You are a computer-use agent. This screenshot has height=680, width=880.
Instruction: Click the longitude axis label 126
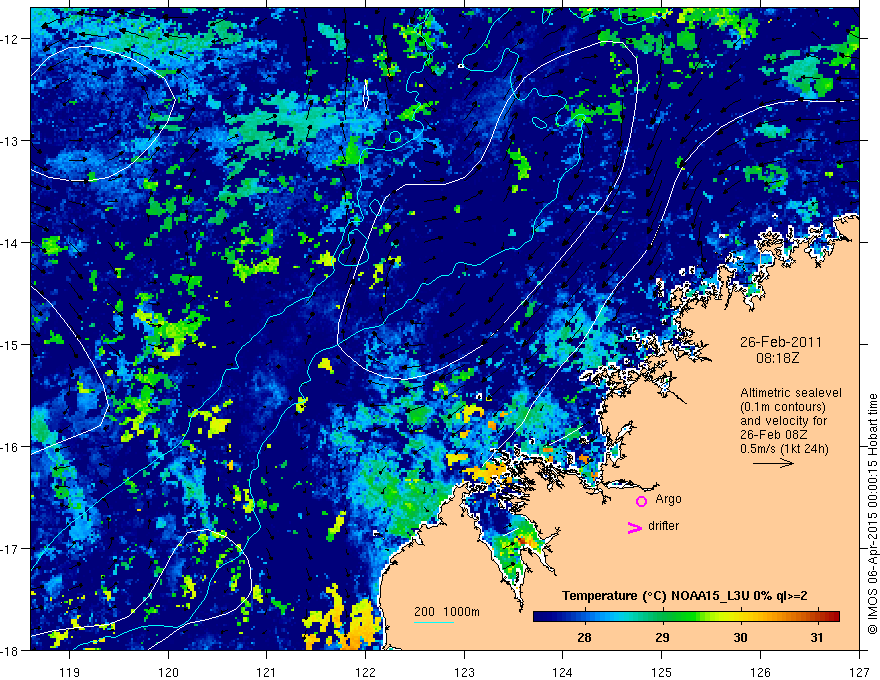[x=760, y=672]
